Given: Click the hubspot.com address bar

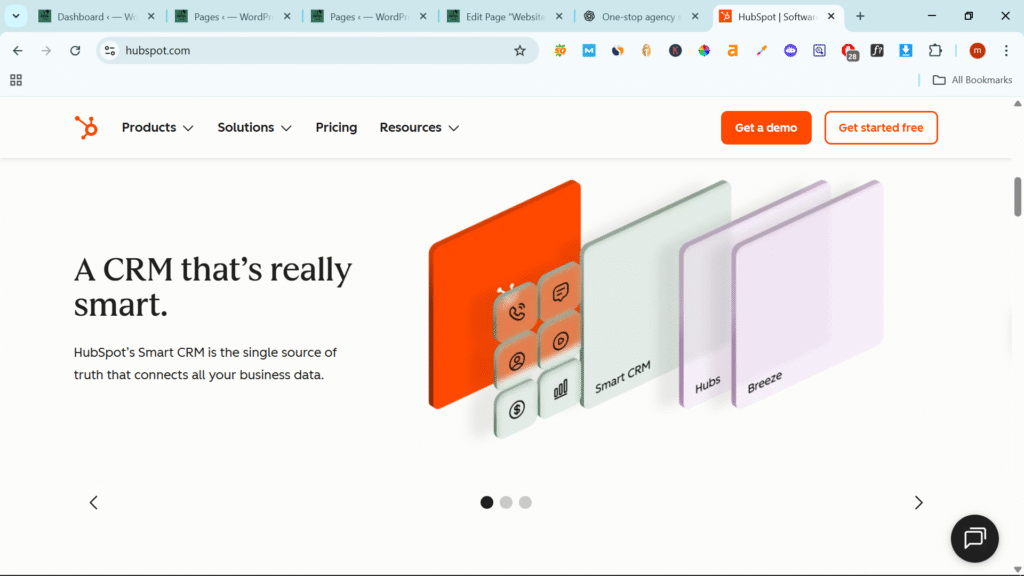Looking at the screenshot, I should coord(300,51).
